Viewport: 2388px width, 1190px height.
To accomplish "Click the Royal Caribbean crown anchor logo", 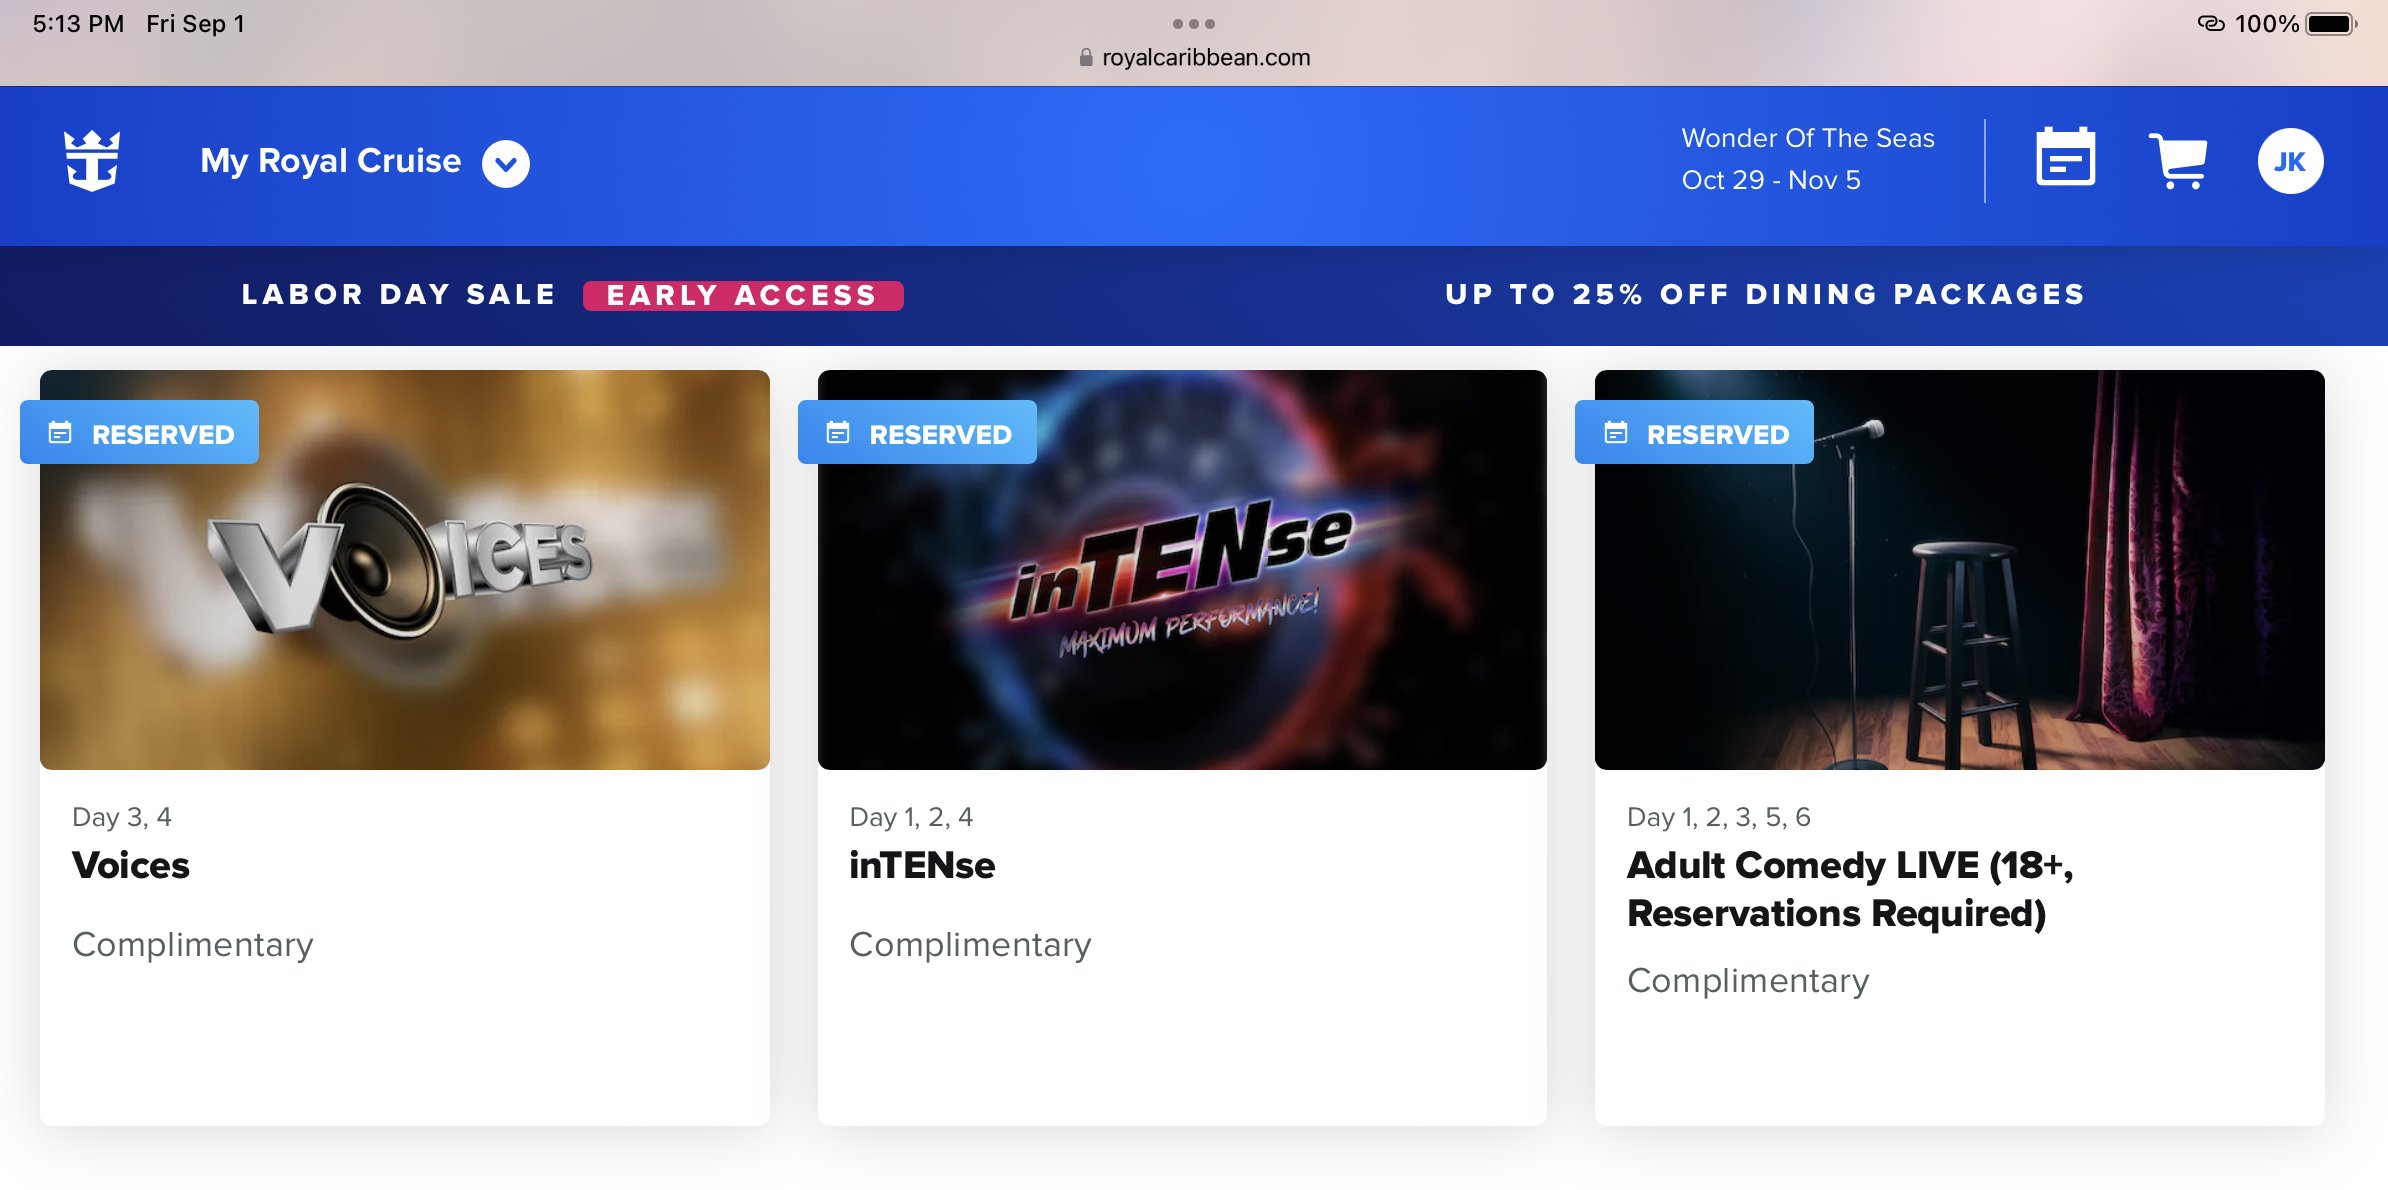I will pyautogui.click(x=92, y=161).
